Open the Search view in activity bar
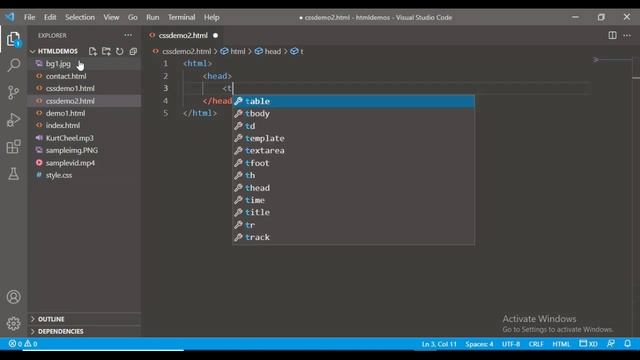Viewport: 640px width, 360px height. 13,65
